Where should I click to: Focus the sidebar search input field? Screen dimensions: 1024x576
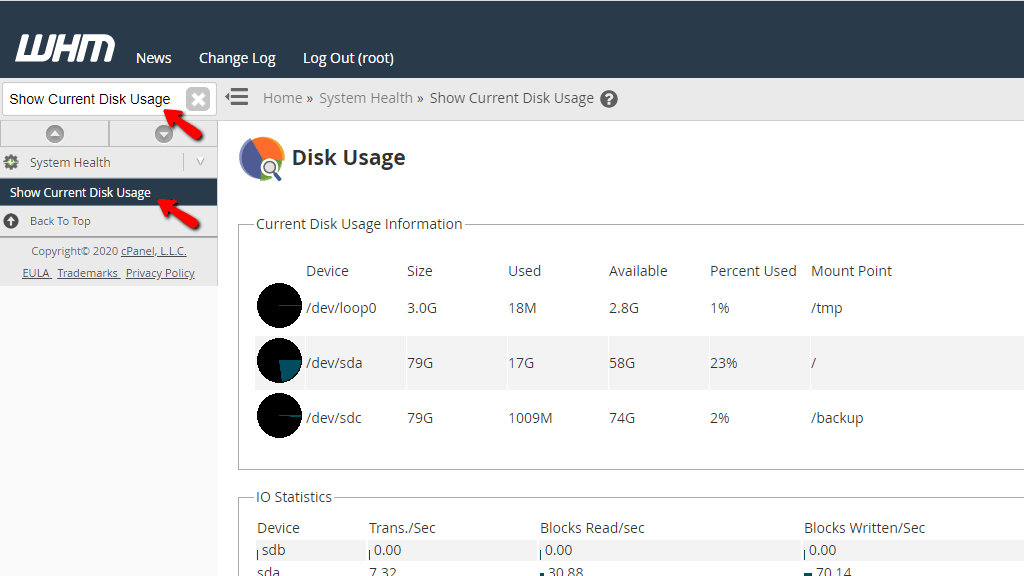93,99
